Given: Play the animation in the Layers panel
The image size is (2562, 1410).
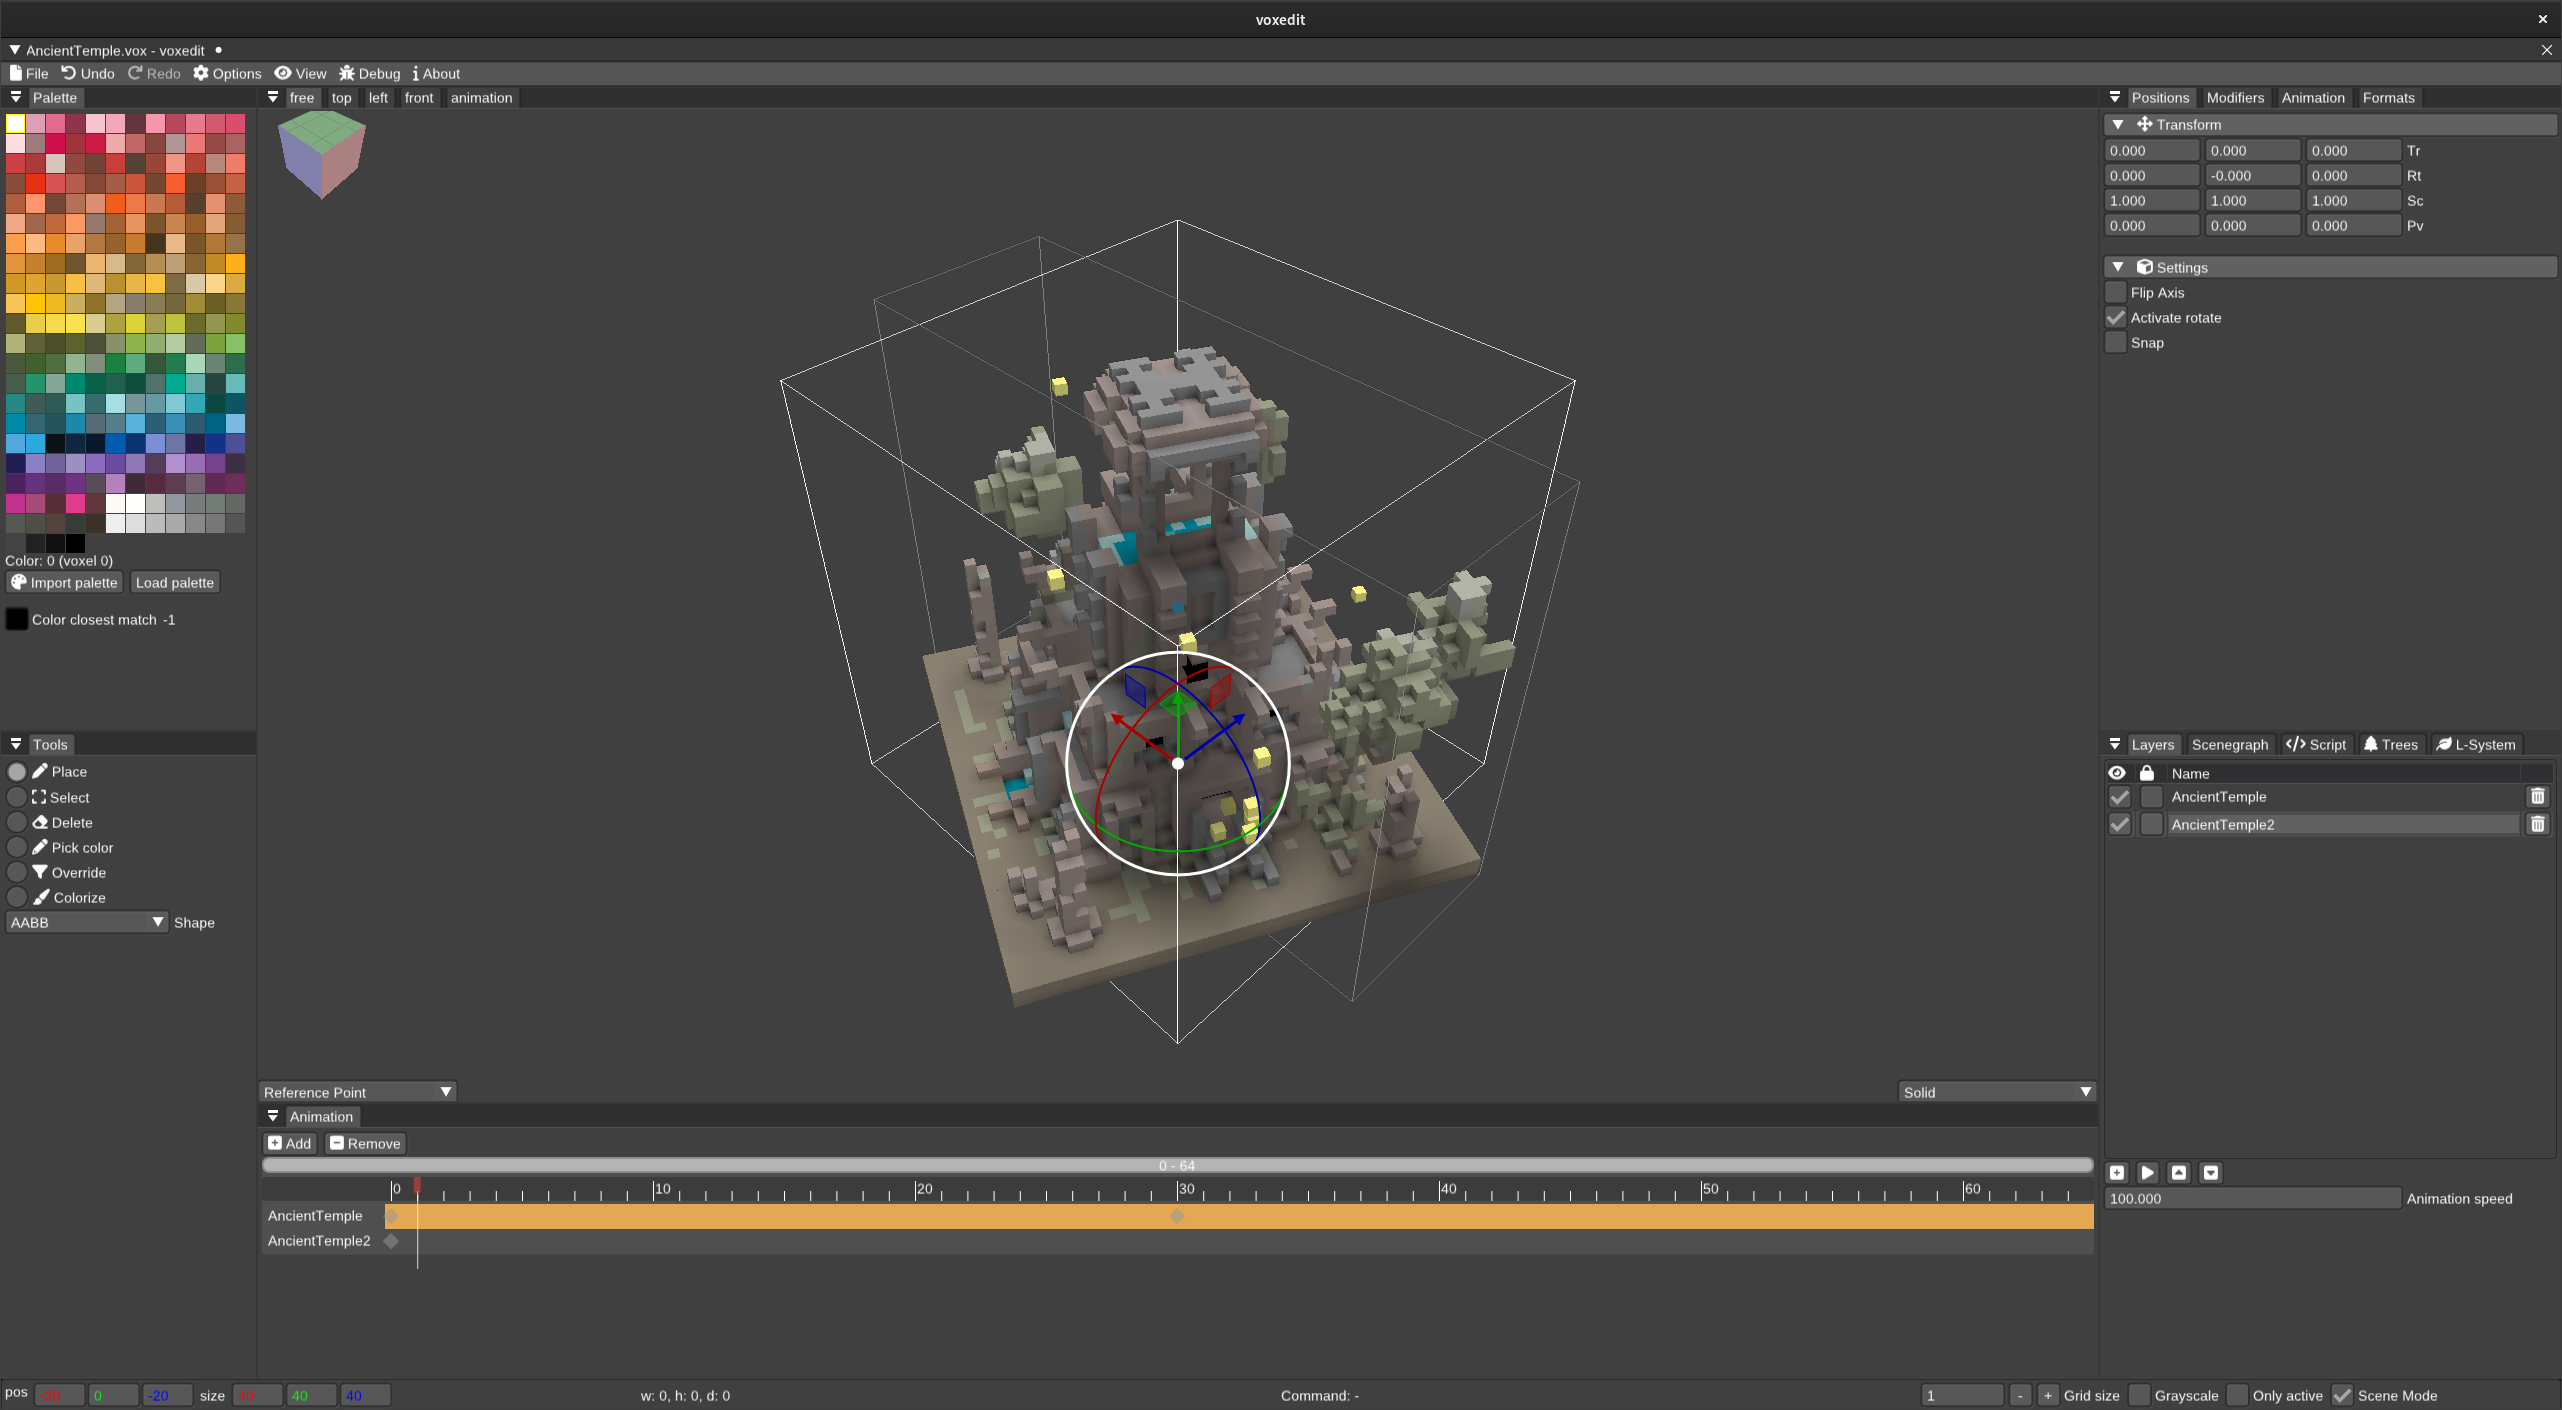Looking at the screenshot, I should 2146,1172.
